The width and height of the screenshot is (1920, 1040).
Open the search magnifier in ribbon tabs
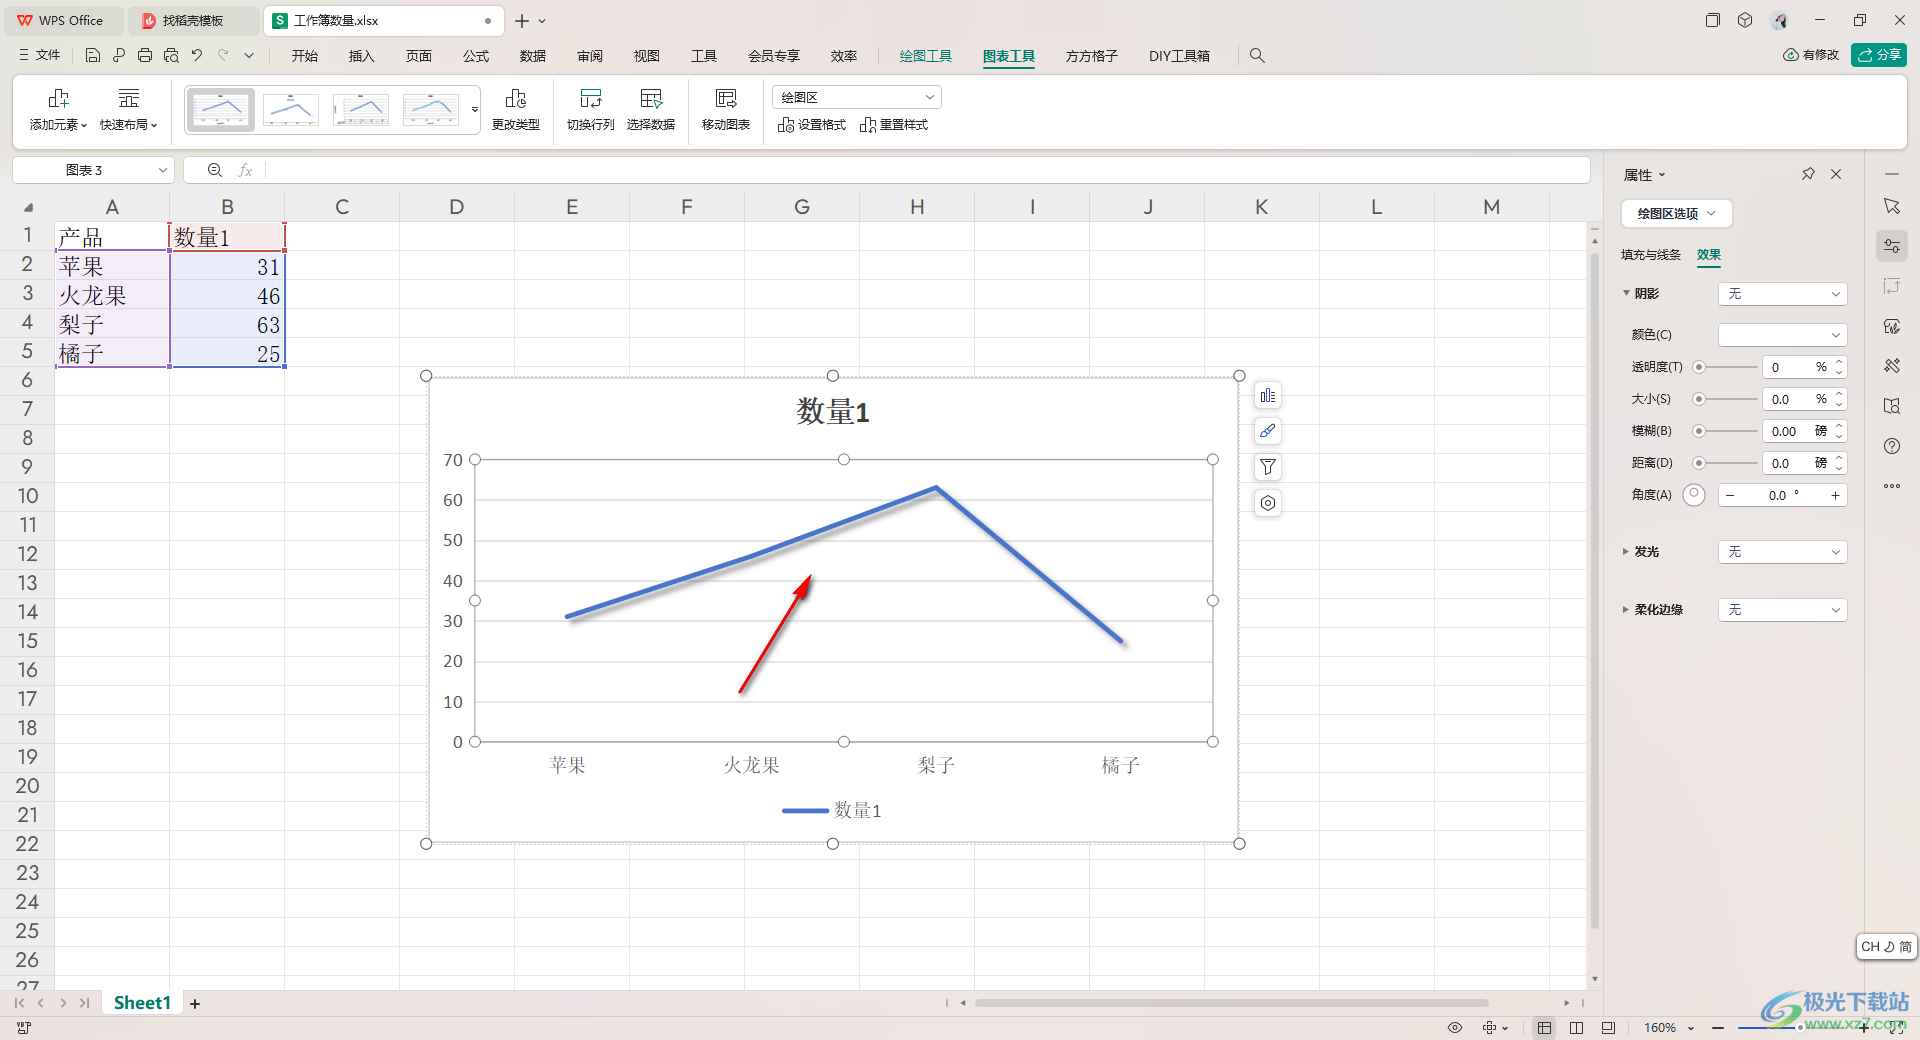[1257, 56]
